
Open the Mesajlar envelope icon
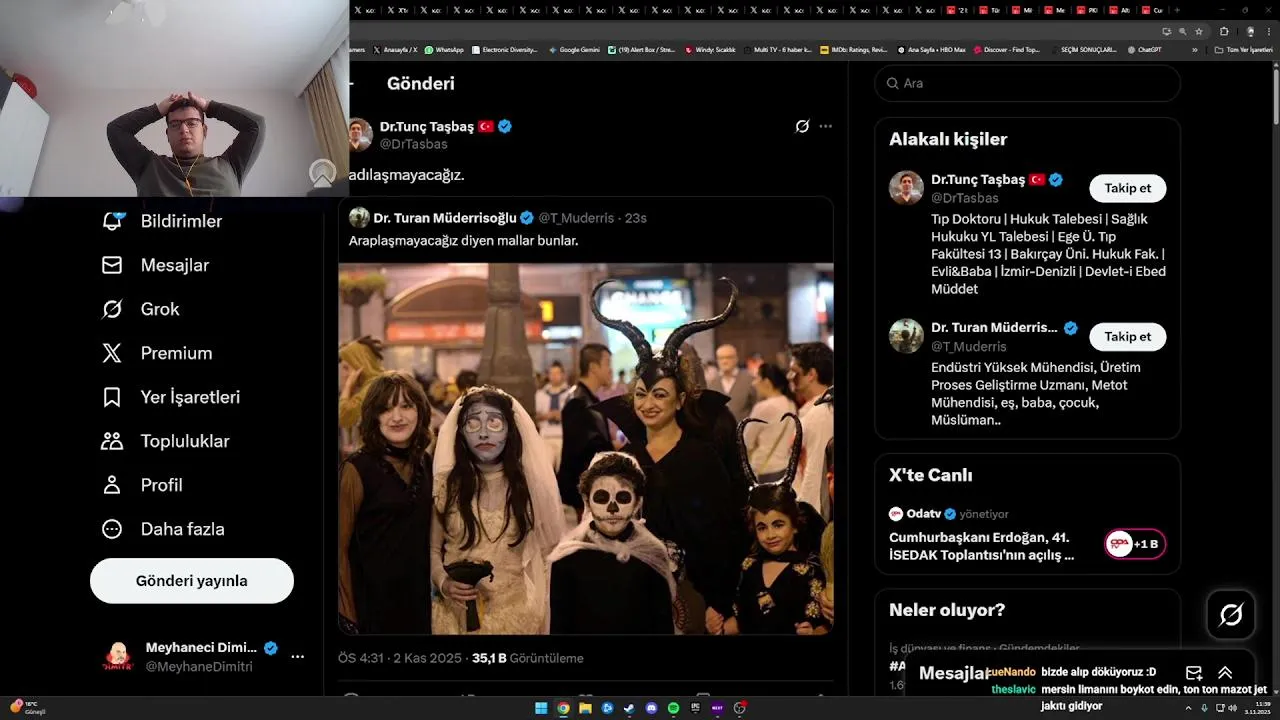pyautogui.click(x=112, y=265)
